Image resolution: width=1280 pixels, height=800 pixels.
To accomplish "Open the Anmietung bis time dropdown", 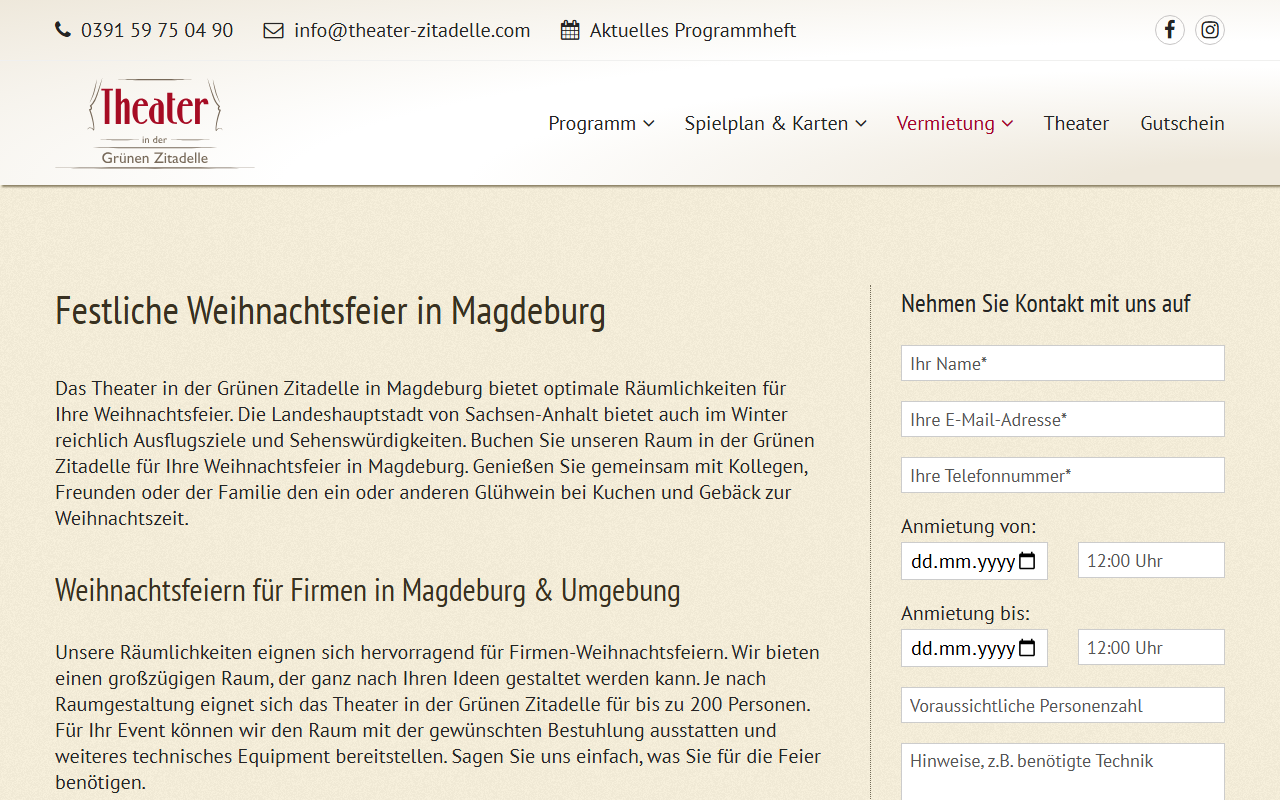I will [x=1151, y=647].
